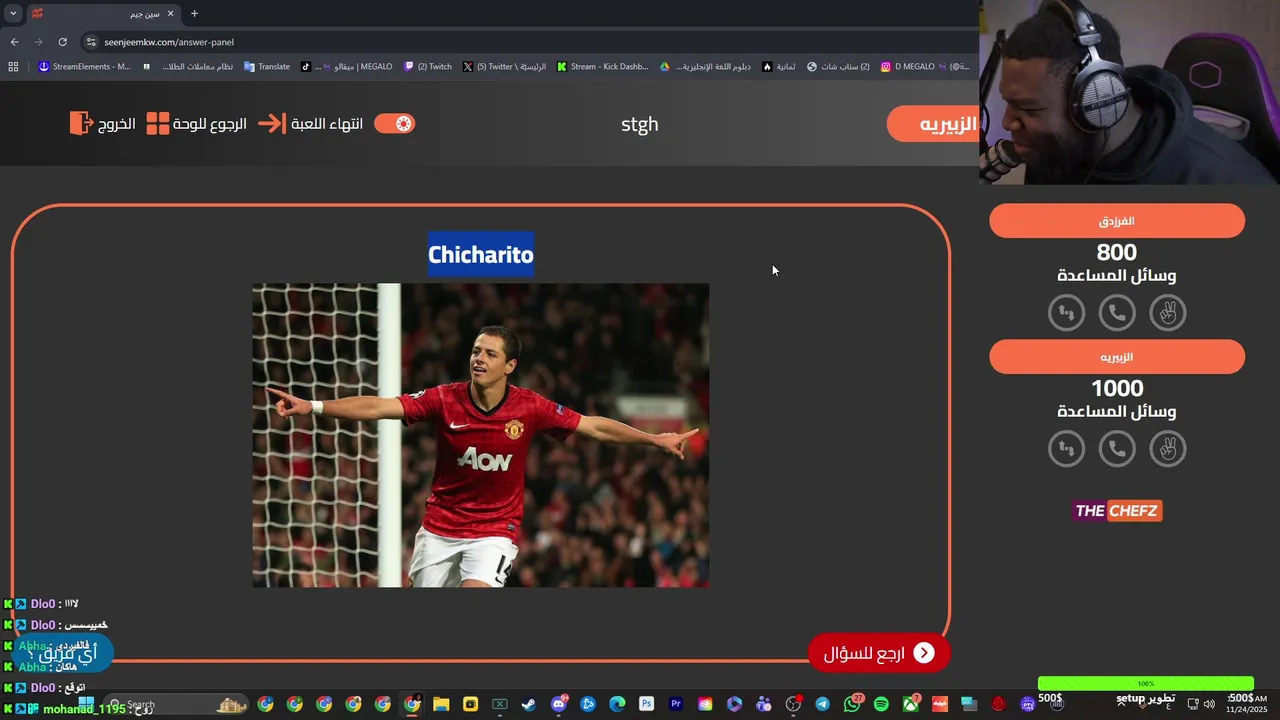Click the 800 score of الفرزدق
The image size is (1280, 720).
1117,252
